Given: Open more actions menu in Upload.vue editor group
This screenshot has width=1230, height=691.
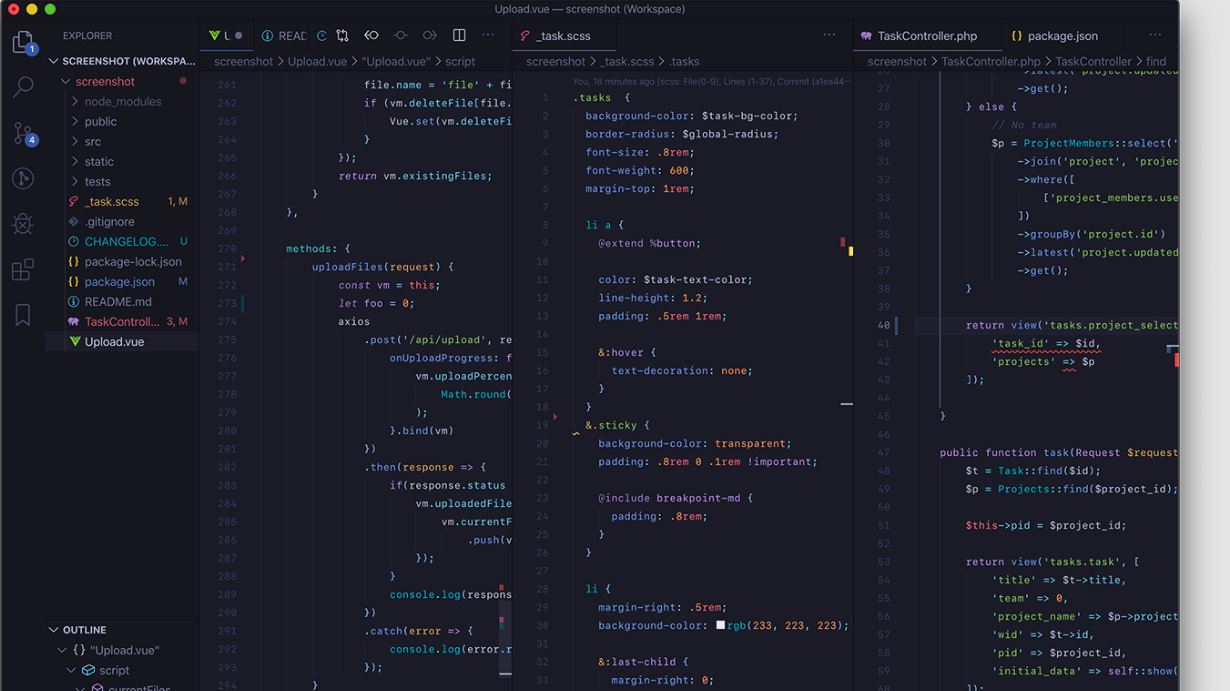Looking at the screenshot, I should pyautogui.click(x=488, y=36).
